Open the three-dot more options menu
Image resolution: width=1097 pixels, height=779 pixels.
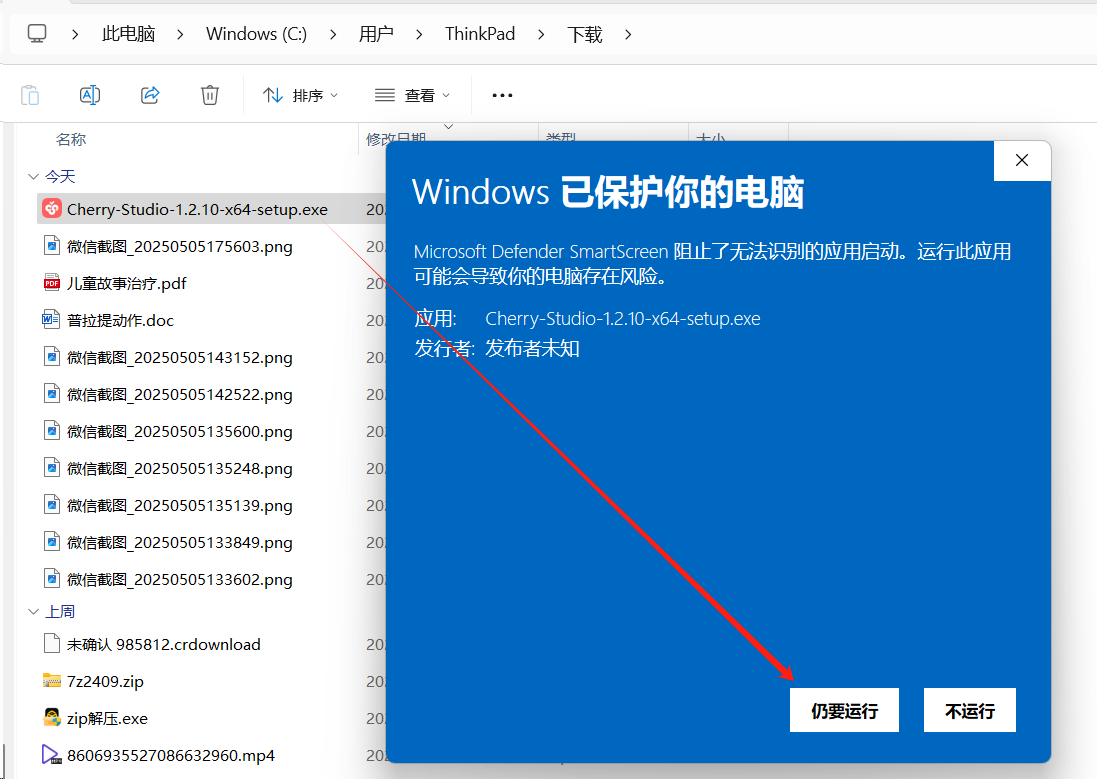coord(502,95)
